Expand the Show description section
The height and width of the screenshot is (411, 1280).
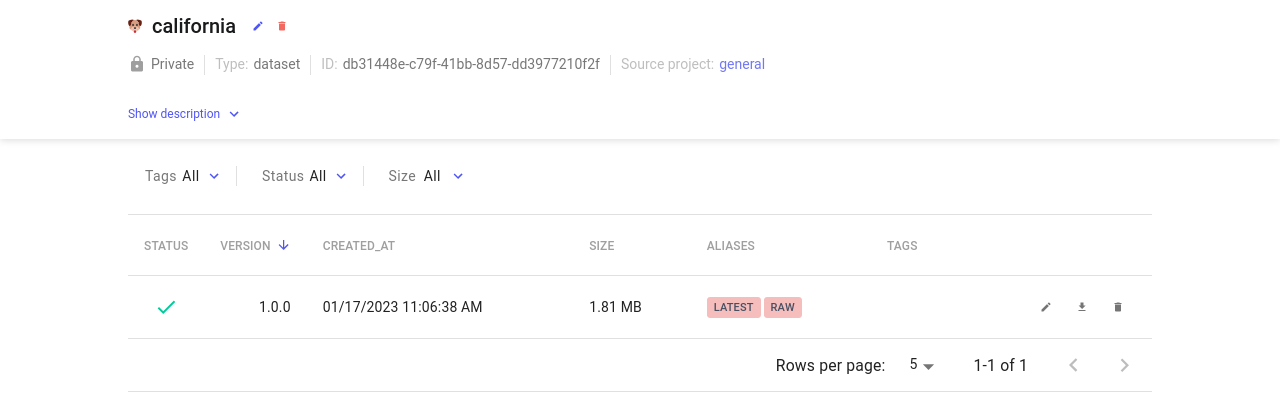click(184, 114)
